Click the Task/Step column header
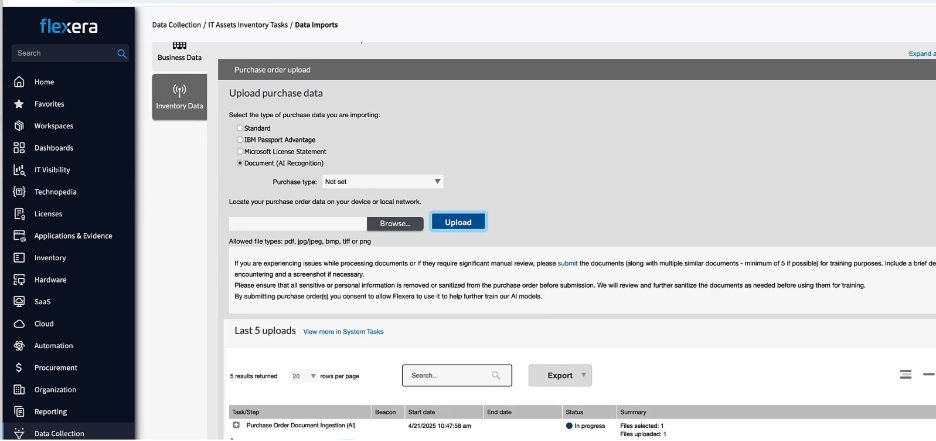 [x=300, y=412]
